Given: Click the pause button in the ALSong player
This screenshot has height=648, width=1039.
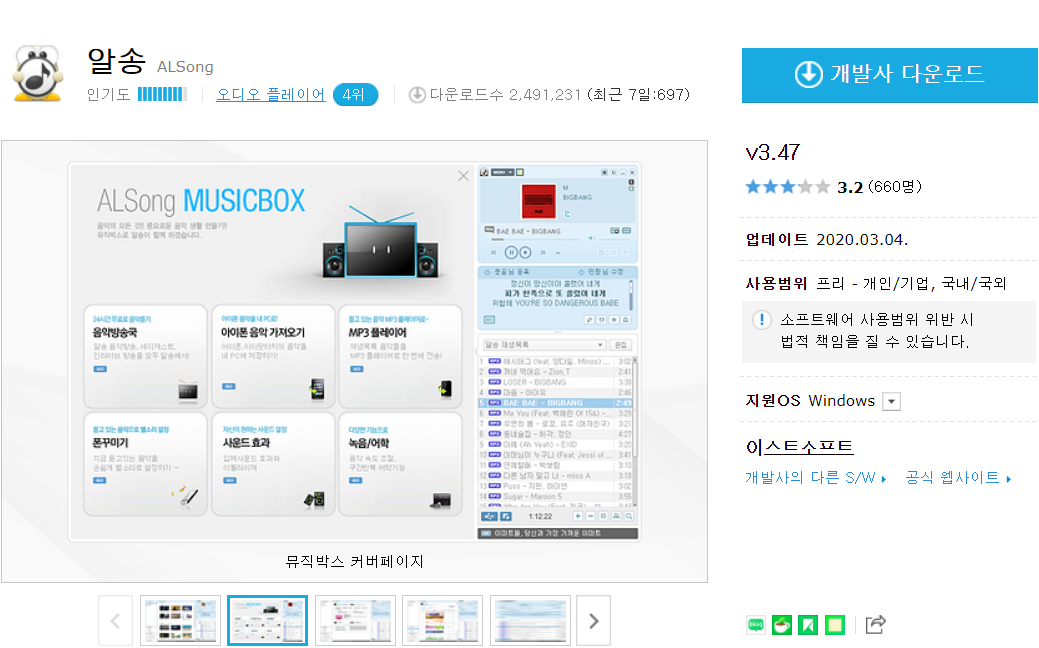Looking at the screenshot, I should tap(511, 252).
